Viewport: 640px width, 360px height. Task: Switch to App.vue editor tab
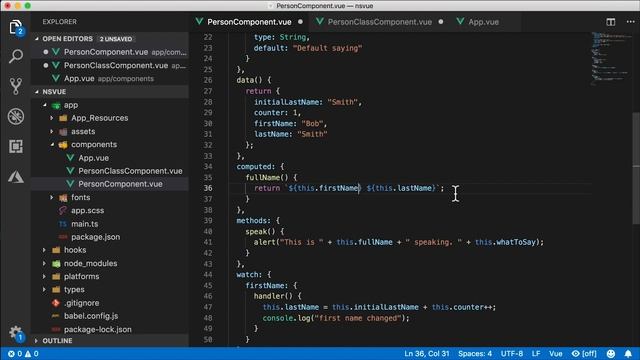click(483, 22)
